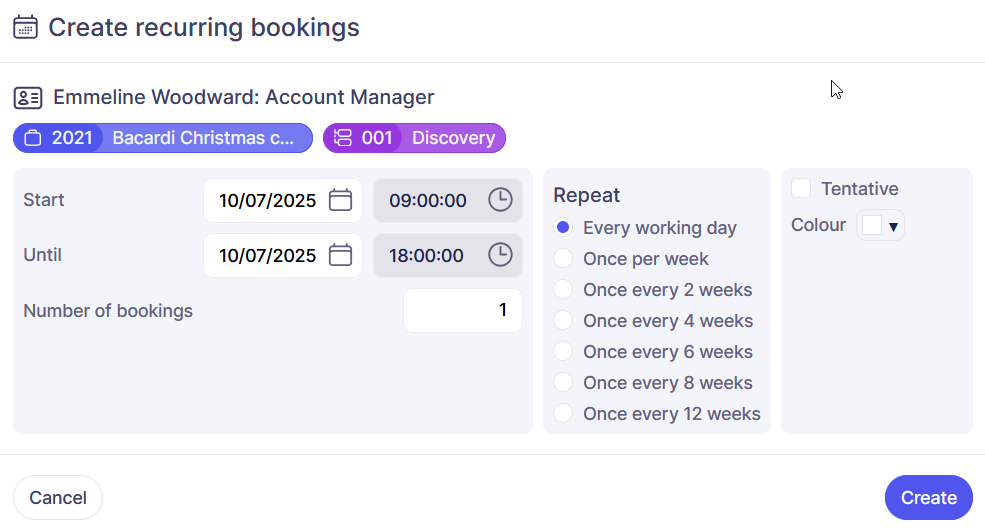Open the Start date calendar picker icon

tap(341, 200)
